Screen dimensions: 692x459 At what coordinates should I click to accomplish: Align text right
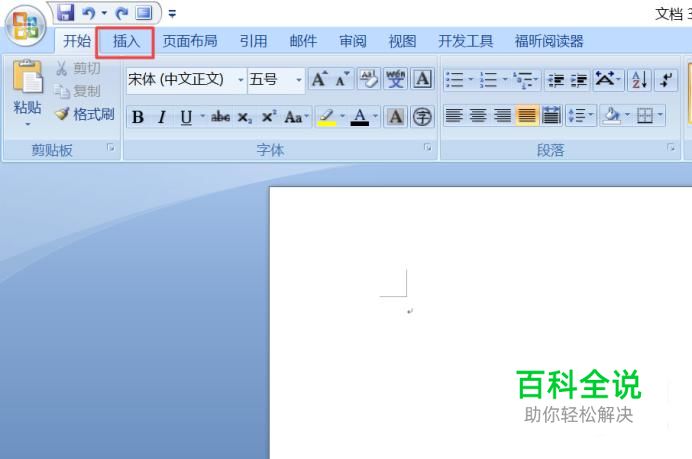pos(502,116)
